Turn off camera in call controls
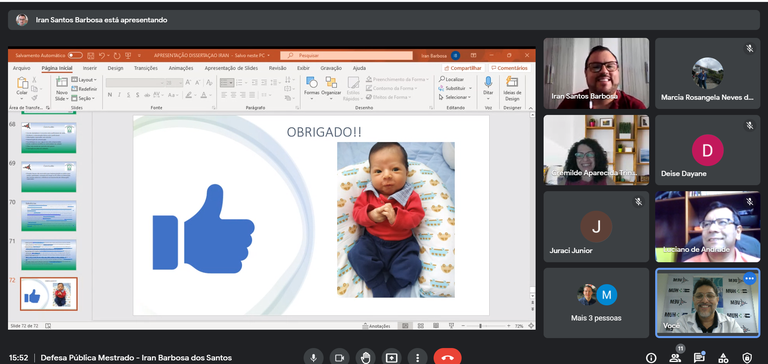Screen dimensions: 768x364 (339, 358)
